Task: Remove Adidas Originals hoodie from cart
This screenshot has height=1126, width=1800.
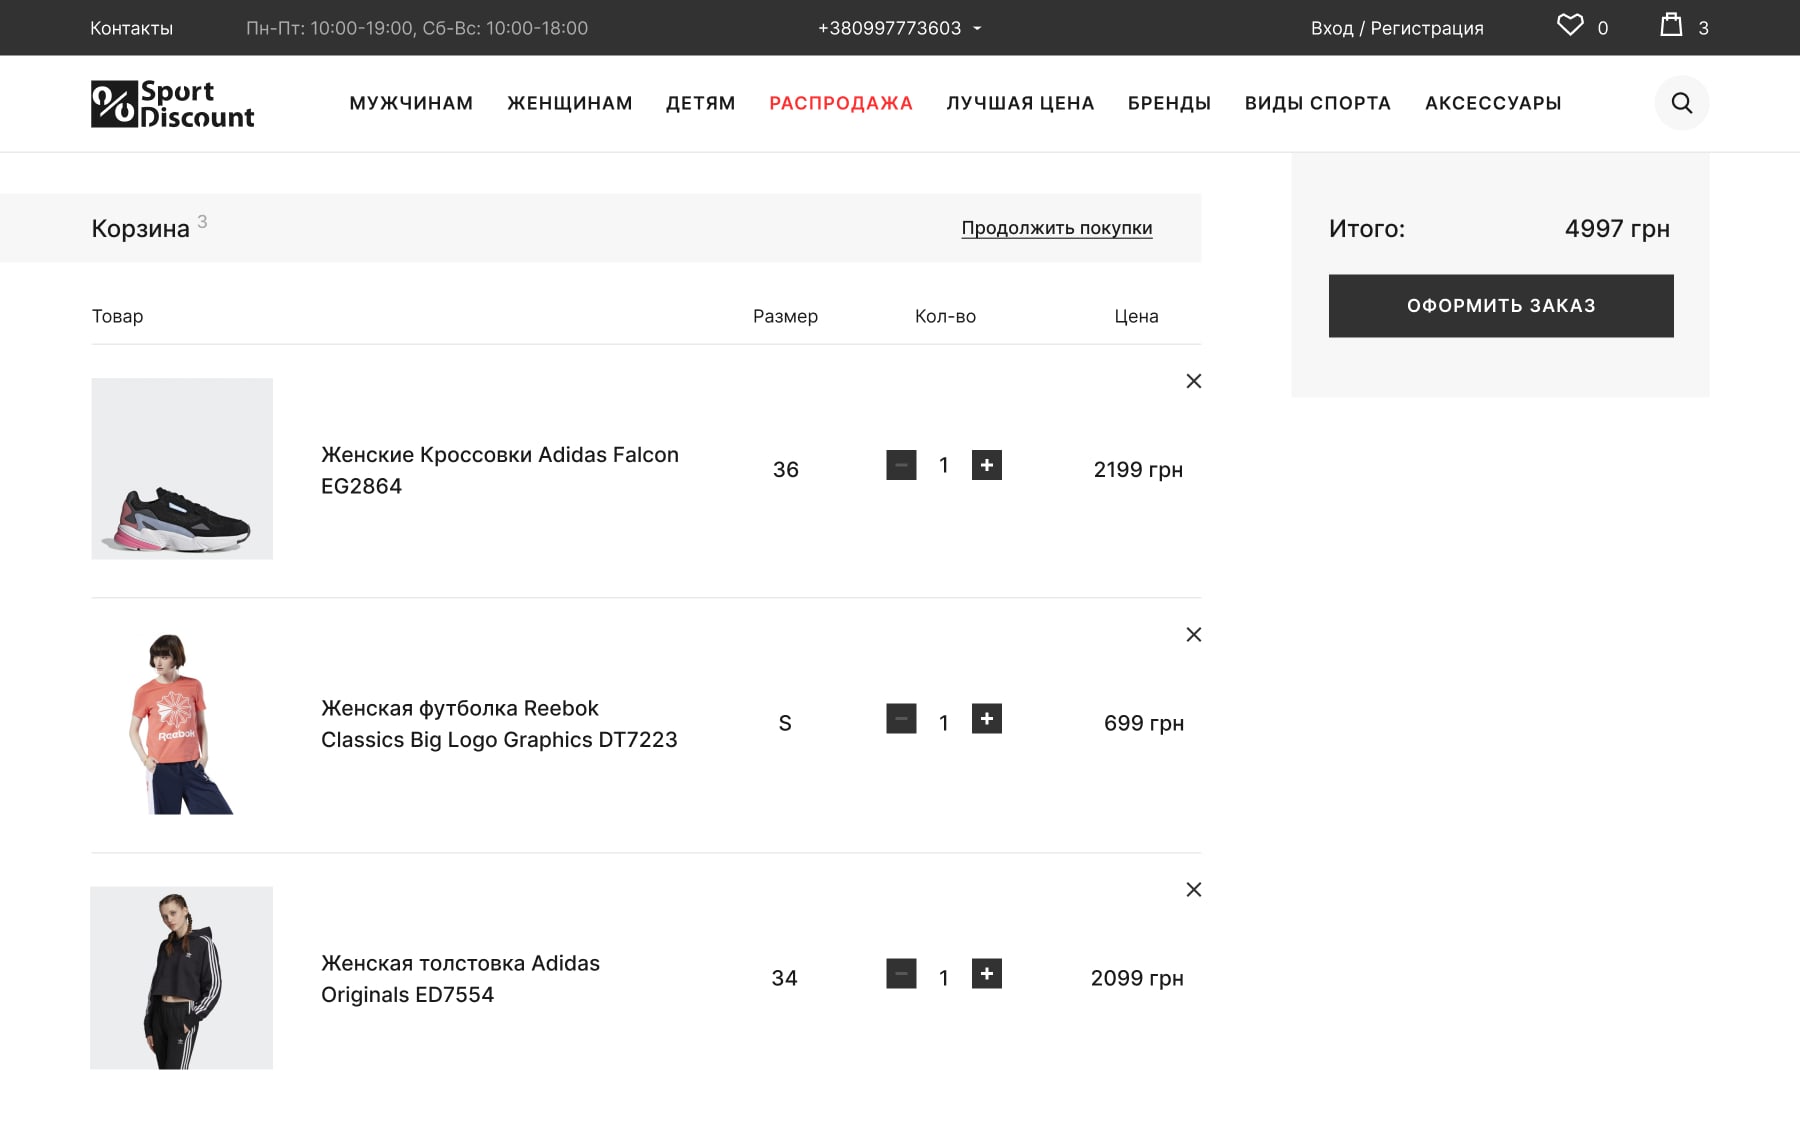Action: point(1193,890)
